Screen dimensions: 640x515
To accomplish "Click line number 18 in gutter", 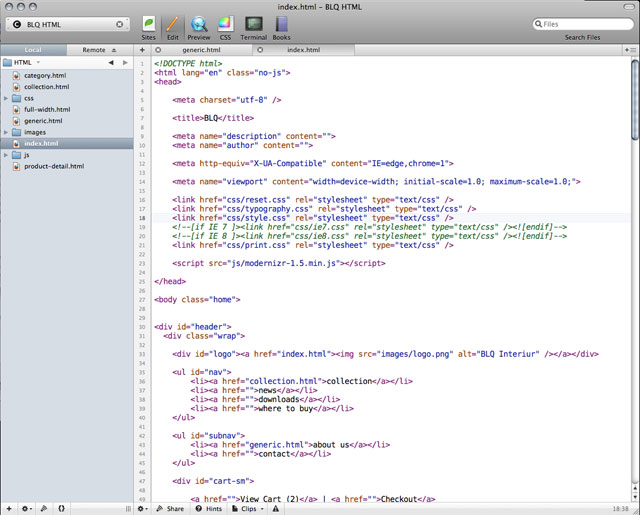I will [x=142, y=218].
